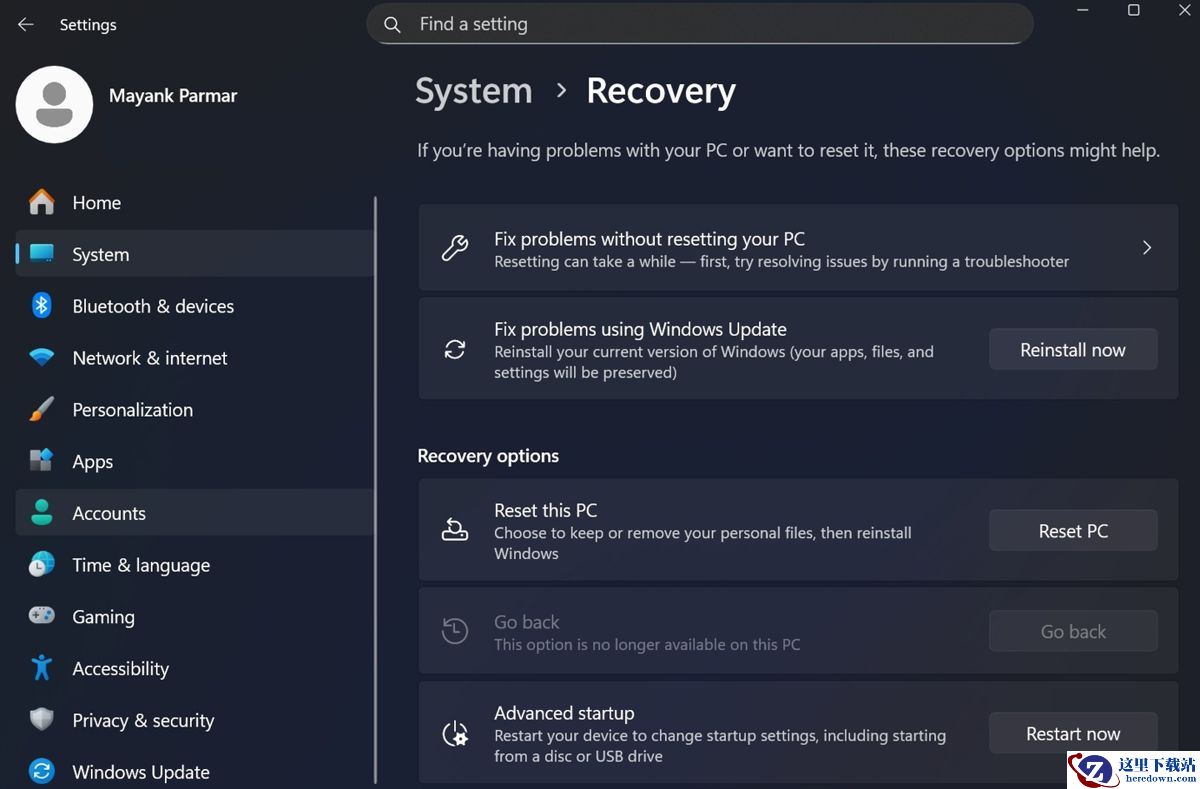Select Accounts in the sidebar
The width and height of the screenshot is (1200, 789).
click(x=195, y=513)
